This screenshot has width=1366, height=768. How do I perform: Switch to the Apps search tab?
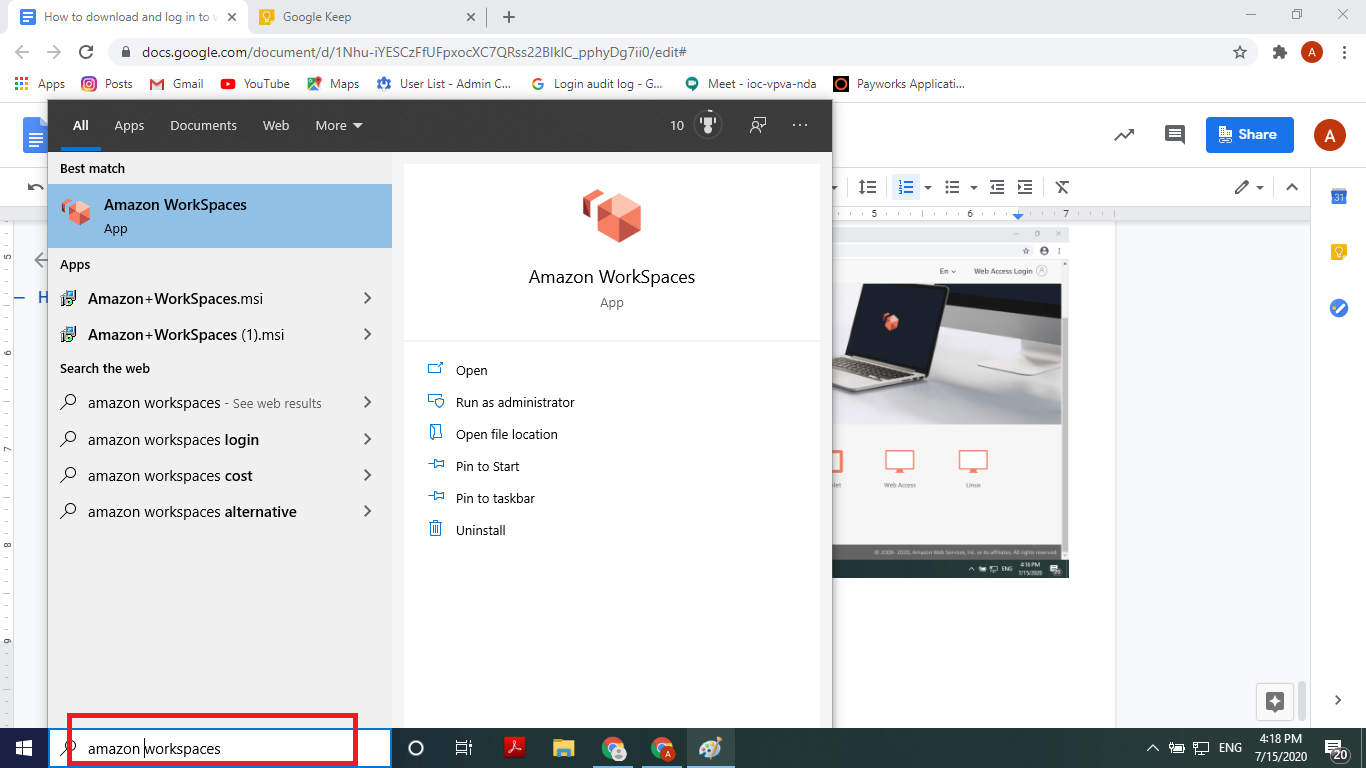click(129, 125)
